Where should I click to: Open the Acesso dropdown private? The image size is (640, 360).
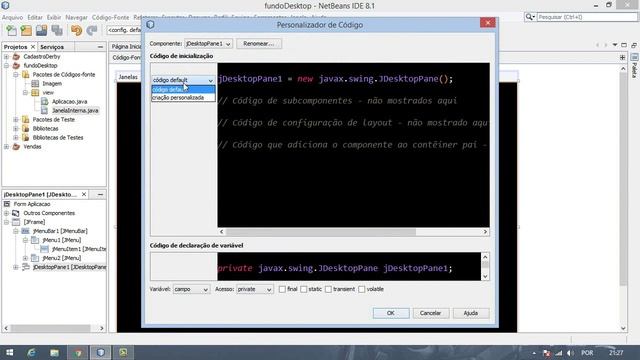point(255,289)
